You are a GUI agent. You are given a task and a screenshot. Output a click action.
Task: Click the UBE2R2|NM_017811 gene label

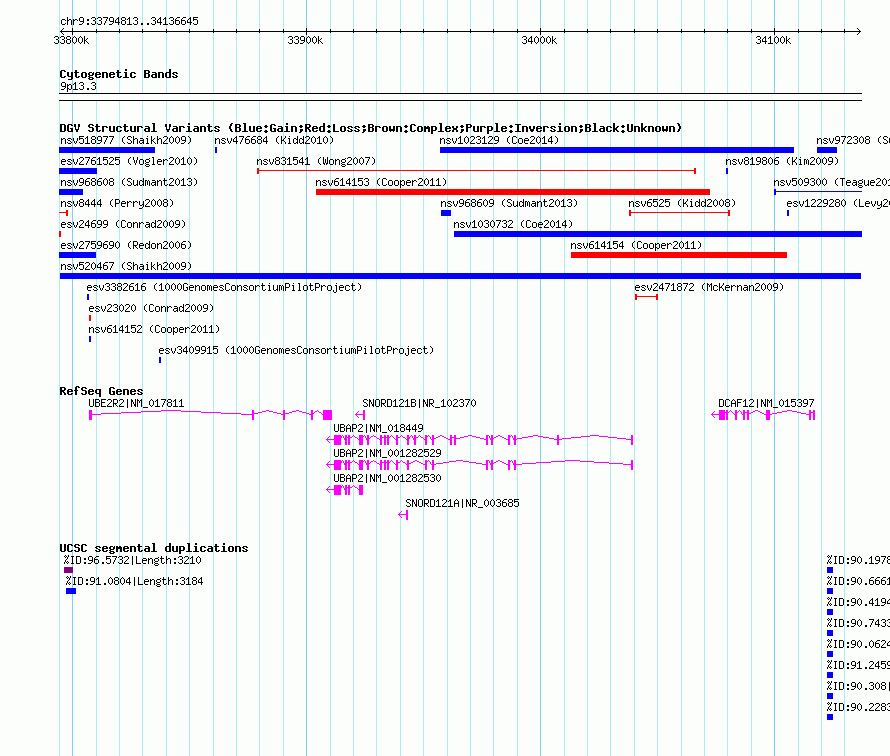[x=136, y=404]
